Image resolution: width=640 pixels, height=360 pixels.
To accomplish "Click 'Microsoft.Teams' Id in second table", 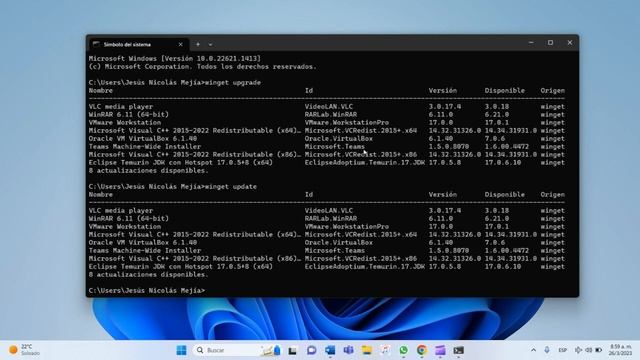I will [x=335, y=251].
